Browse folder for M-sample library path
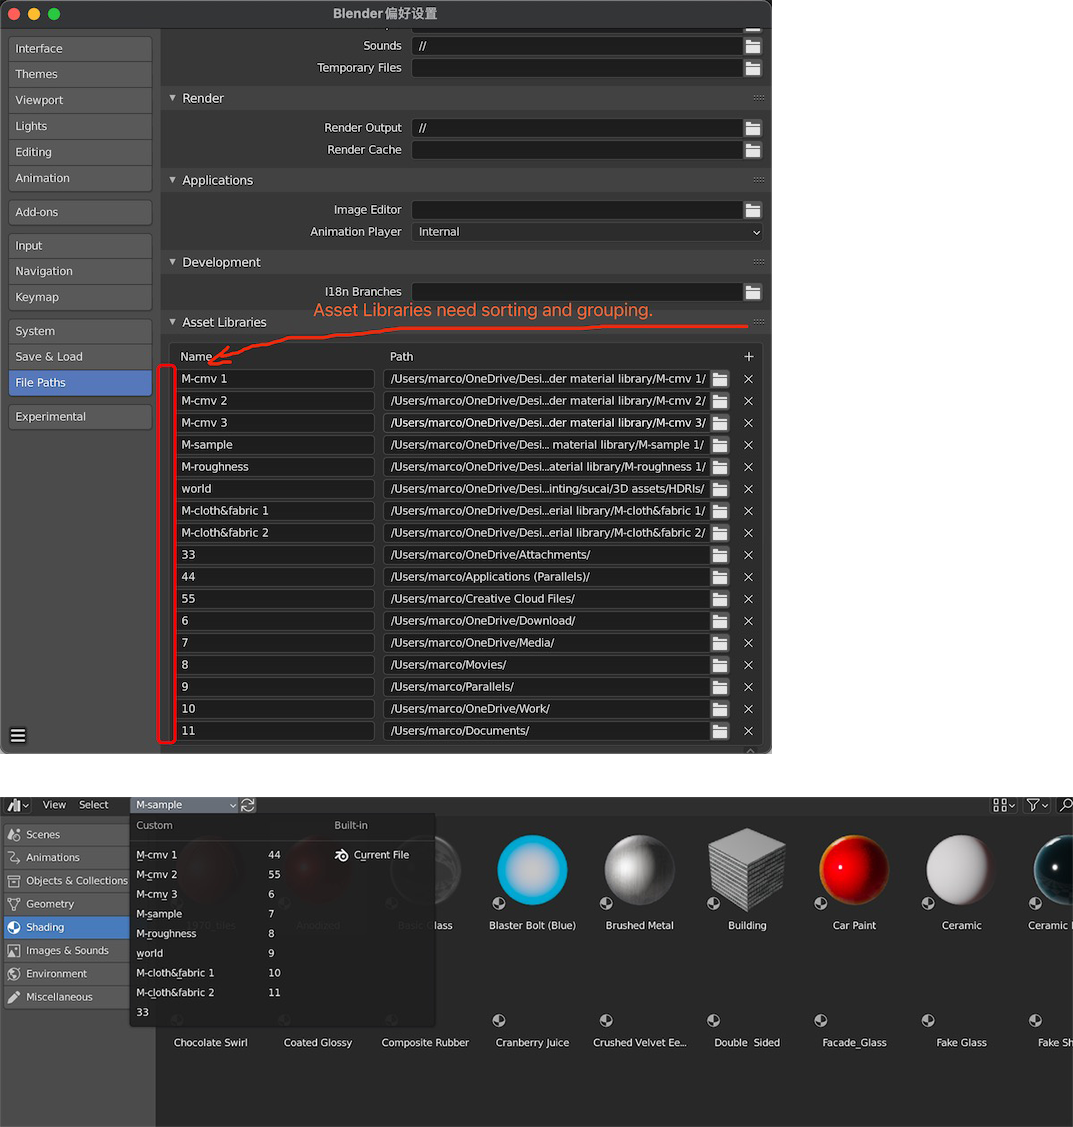Viewport: 1073px width, 1127px height. pos(719,445)
